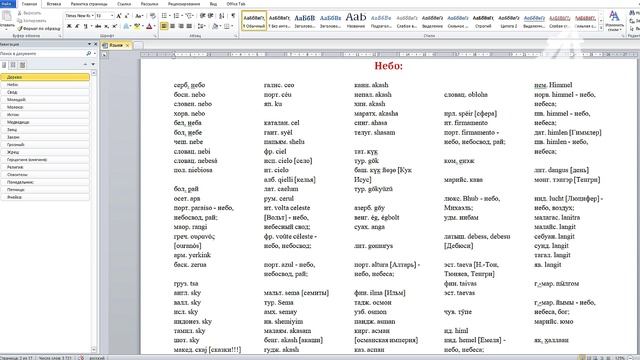Click the Cut (Вырезать) command
The height and width of the screenshot is (360, 640).
(29, 13)
